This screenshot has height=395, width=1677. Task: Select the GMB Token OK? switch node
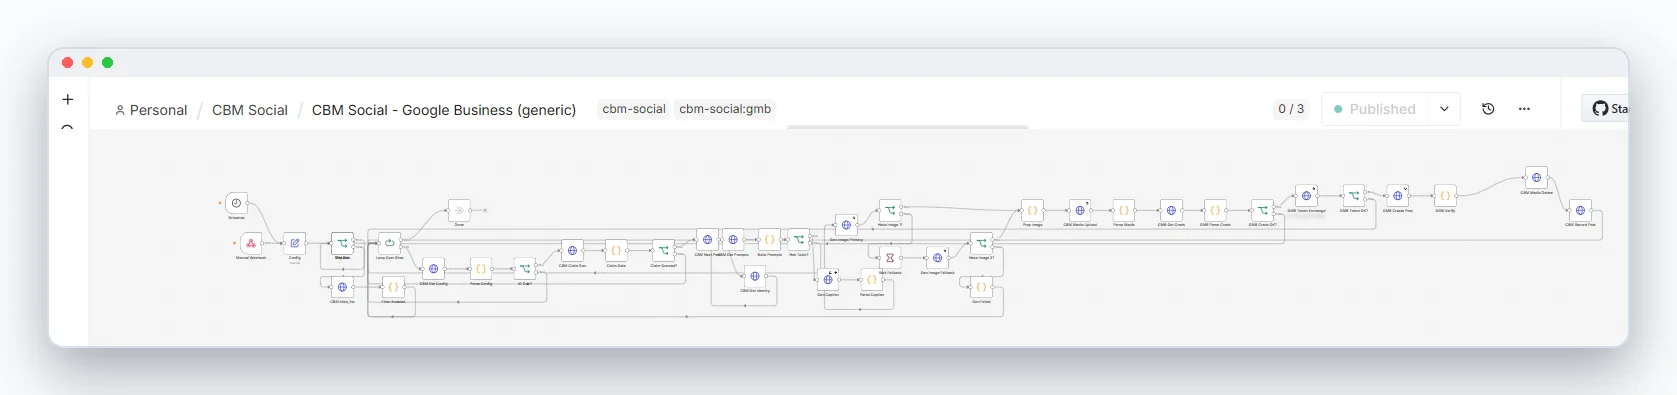coord(1354,196)
